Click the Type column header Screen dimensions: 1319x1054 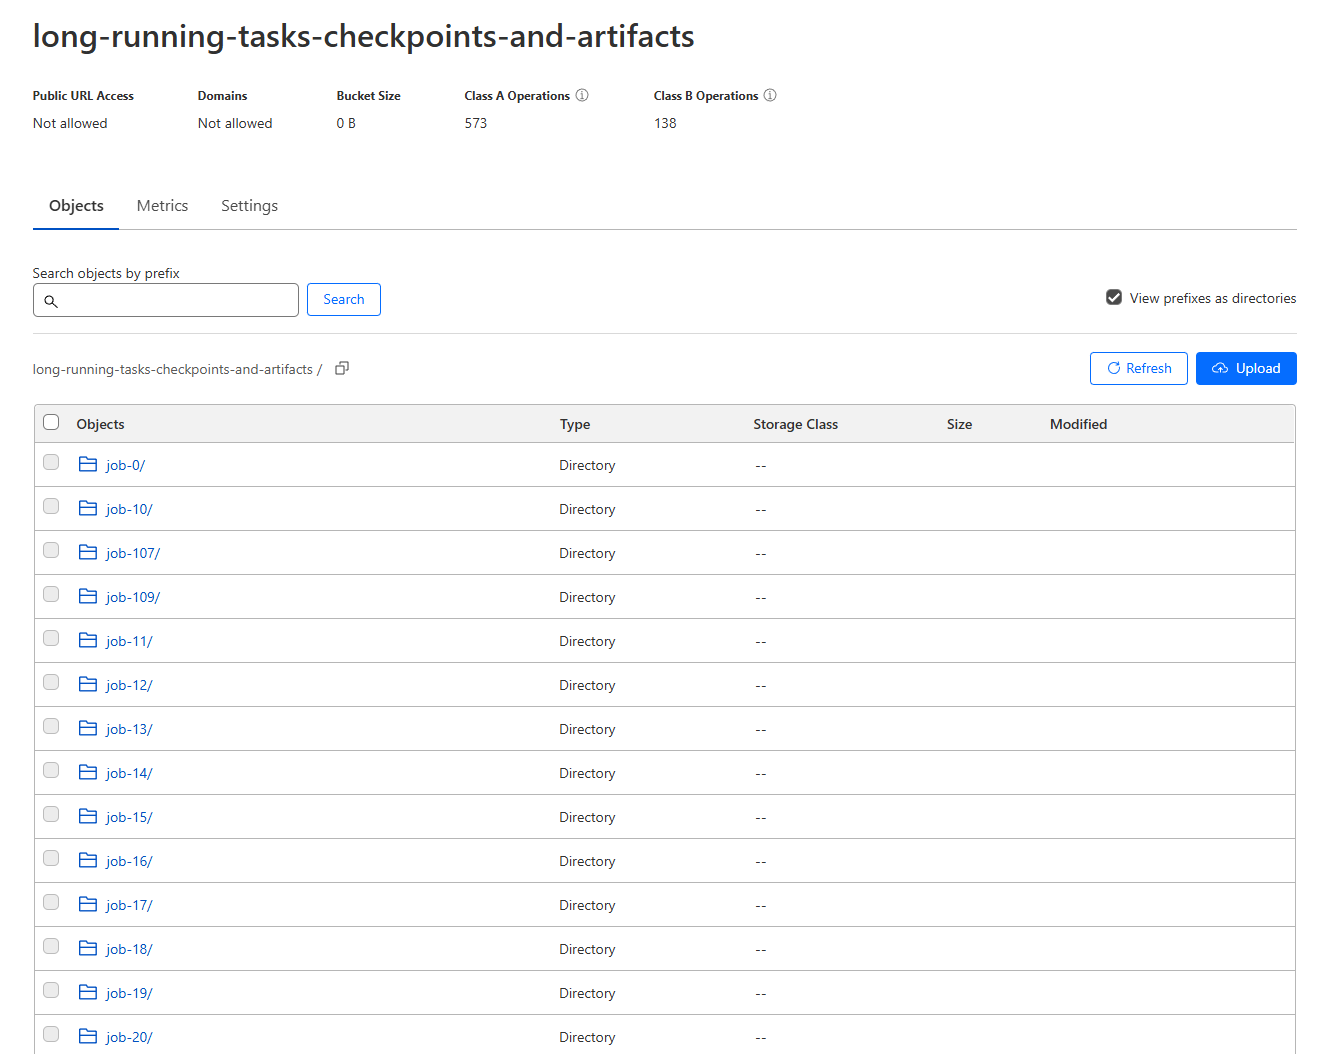point(575,424)
